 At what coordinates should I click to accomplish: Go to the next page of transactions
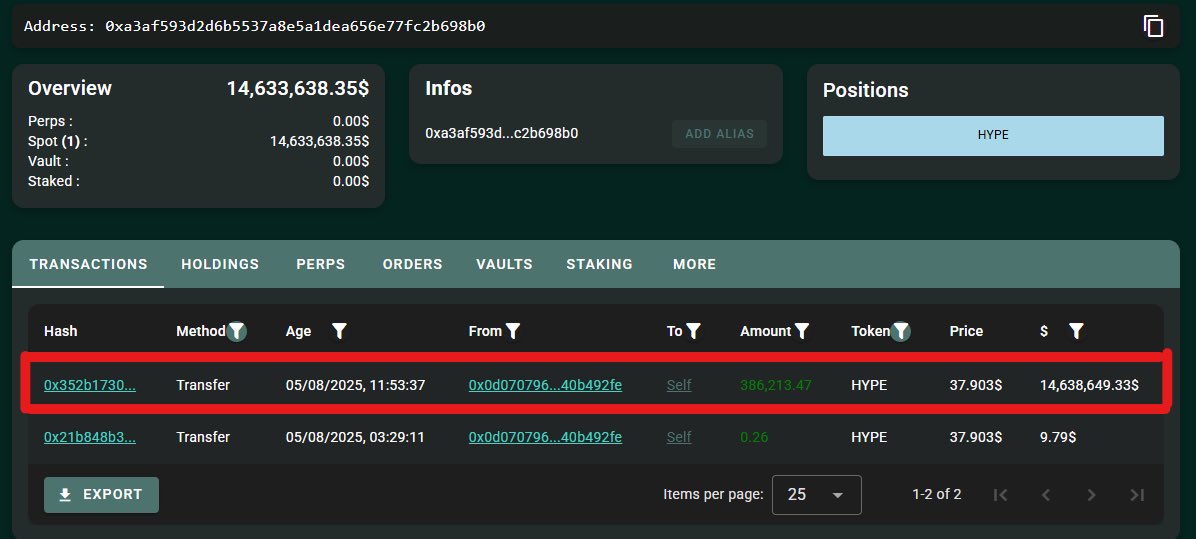tap(1092, 495)
